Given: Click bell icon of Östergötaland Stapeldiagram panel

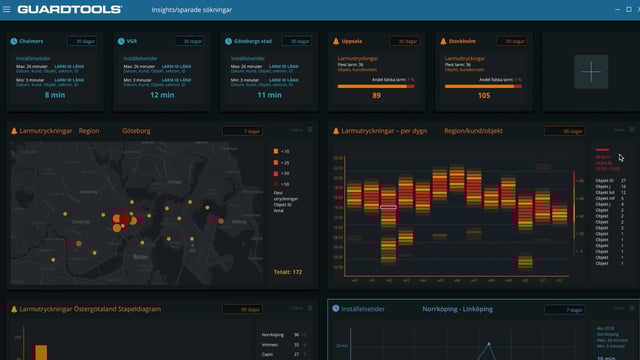Looking at the screenshot, I should coord(14,309).
